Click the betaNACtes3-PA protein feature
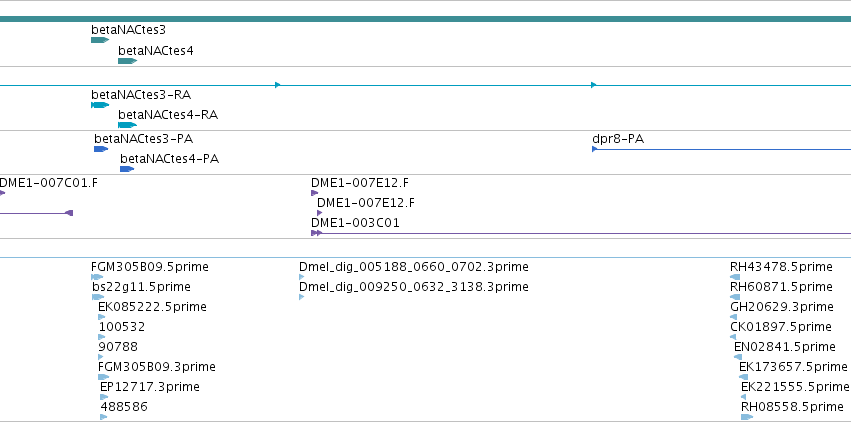Image resolution: width=851 pixels, height=422 pixels. (101, 149)
